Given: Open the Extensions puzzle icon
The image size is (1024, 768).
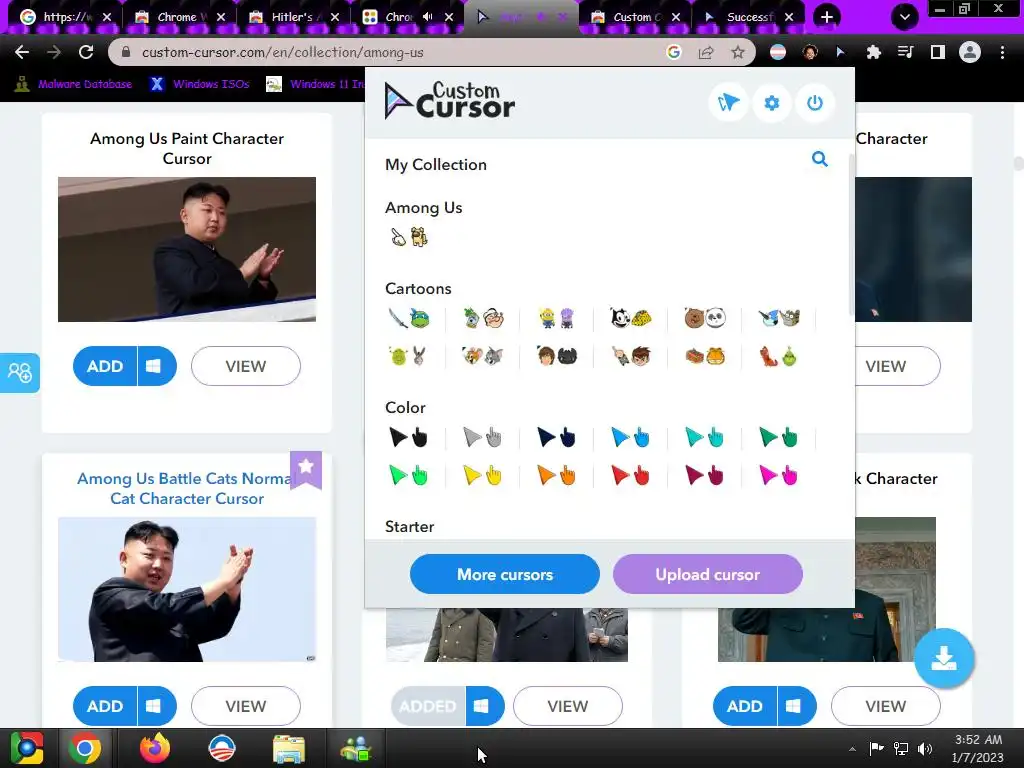Looking at the screenshot, I should coord(873,52).
